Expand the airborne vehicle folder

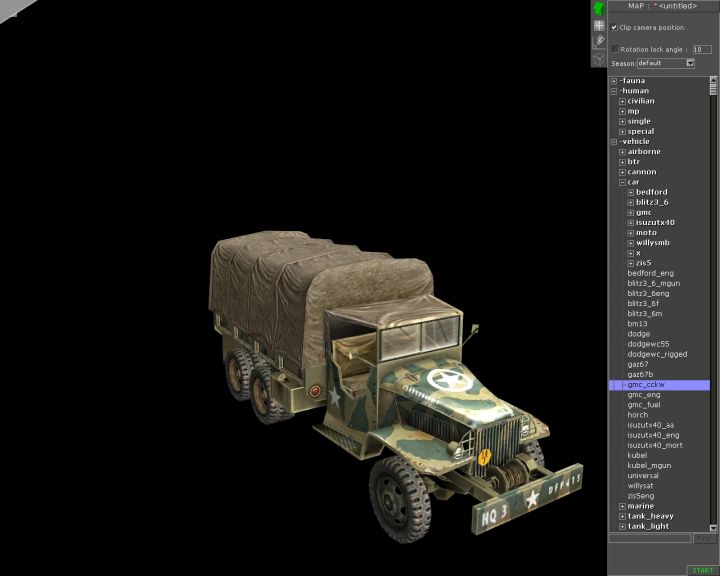(x=622, y=152)
